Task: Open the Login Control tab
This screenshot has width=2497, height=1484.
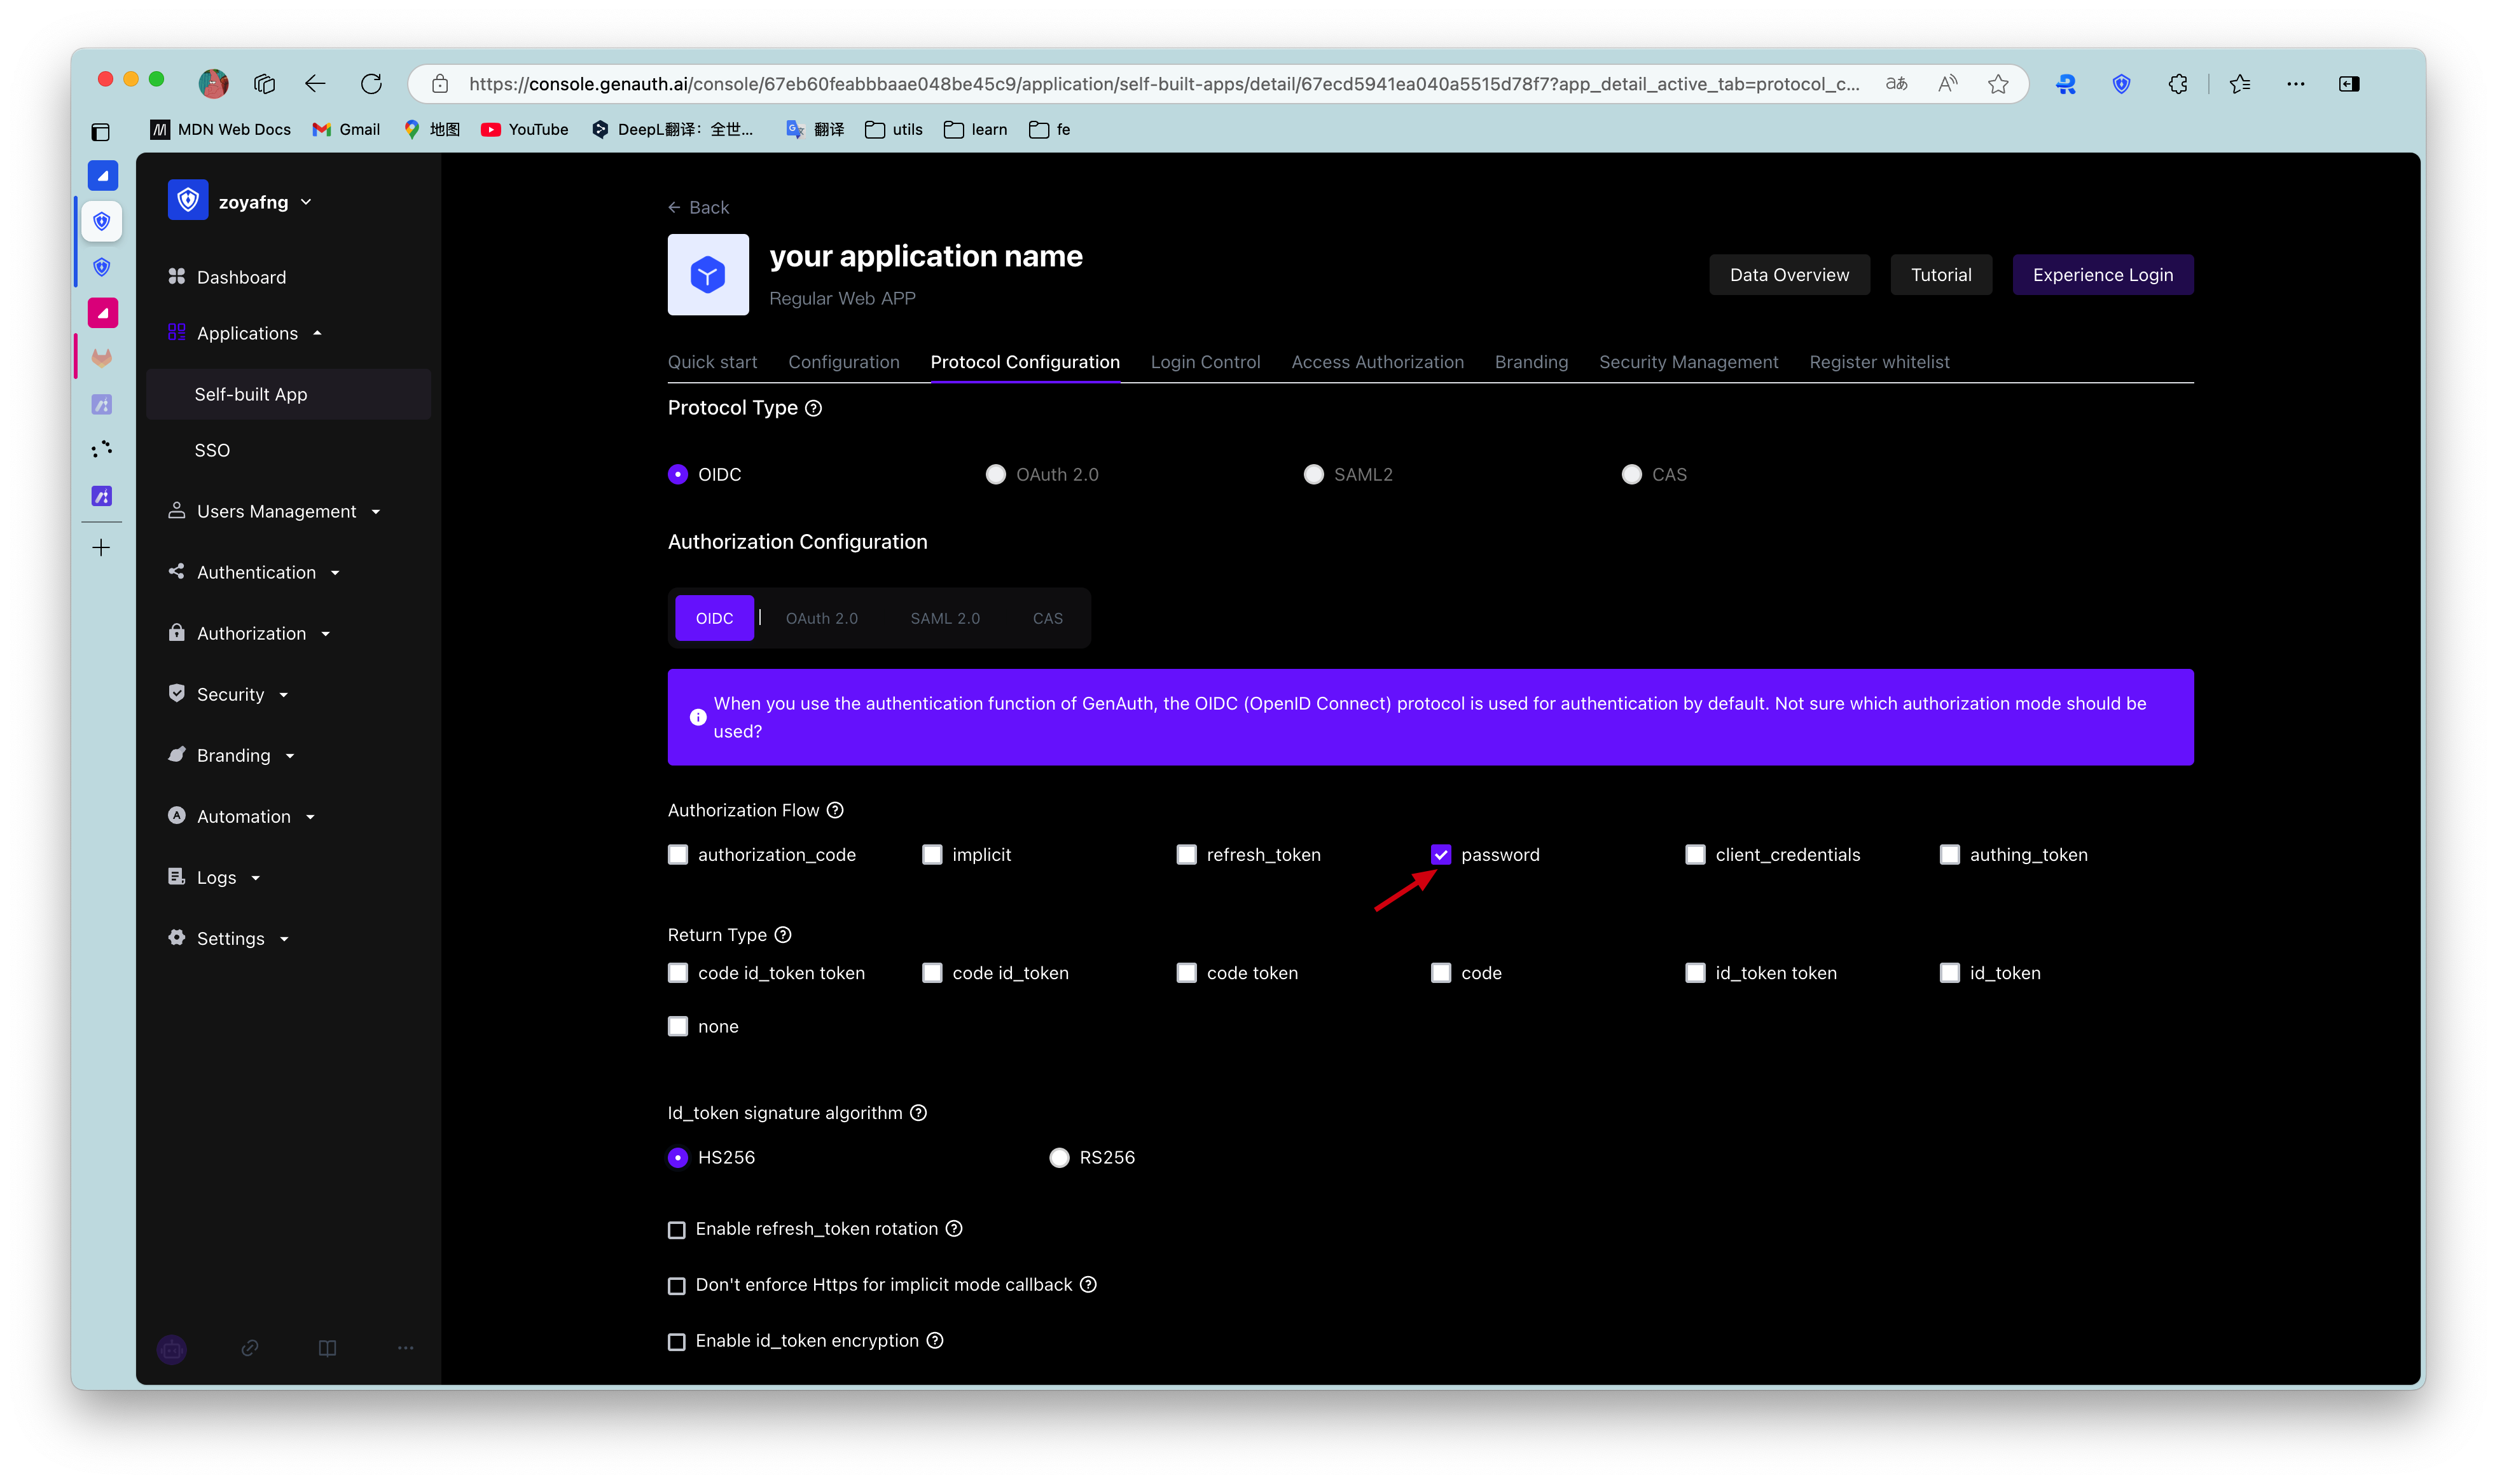Action: pos(1205,362)
